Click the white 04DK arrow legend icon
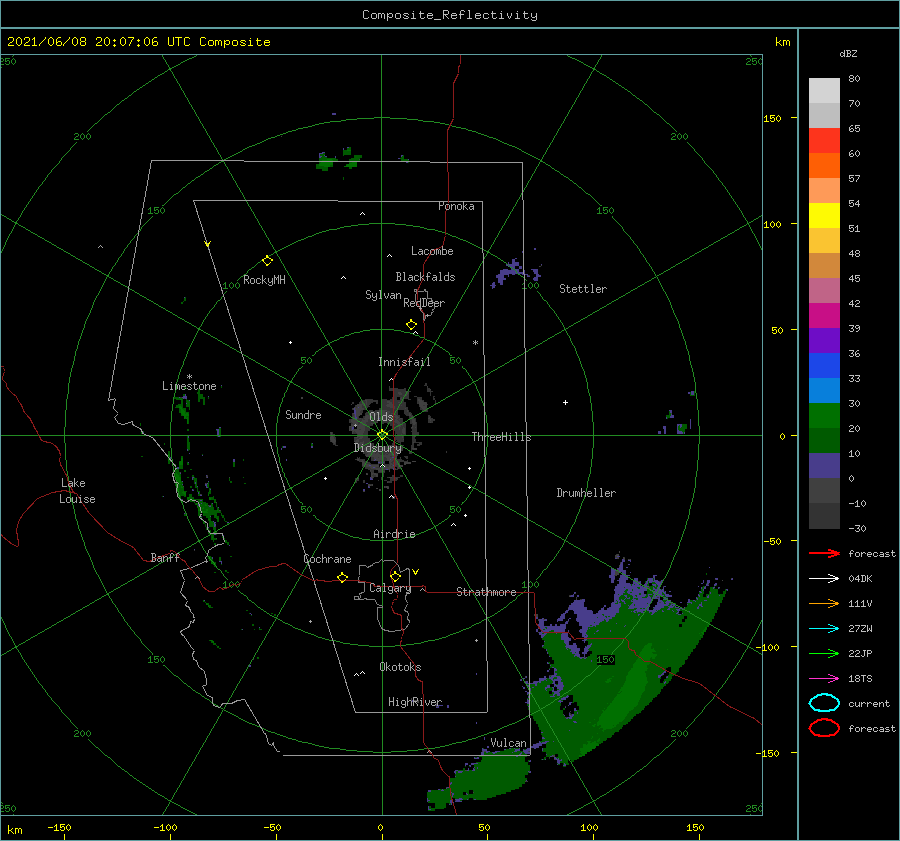This screenshot has width=900, height=841. click(824, 578)
